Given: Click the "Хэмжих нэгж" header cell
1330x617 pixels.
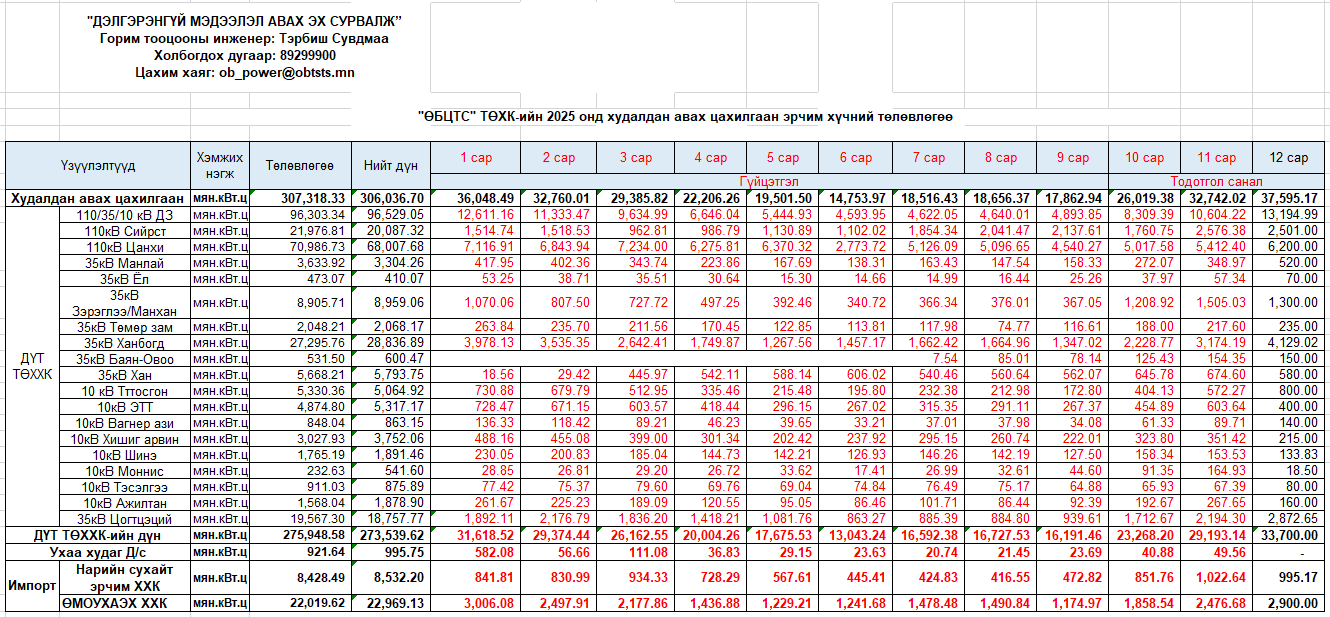Looking at the screenshot, I should tap(219, 165).
